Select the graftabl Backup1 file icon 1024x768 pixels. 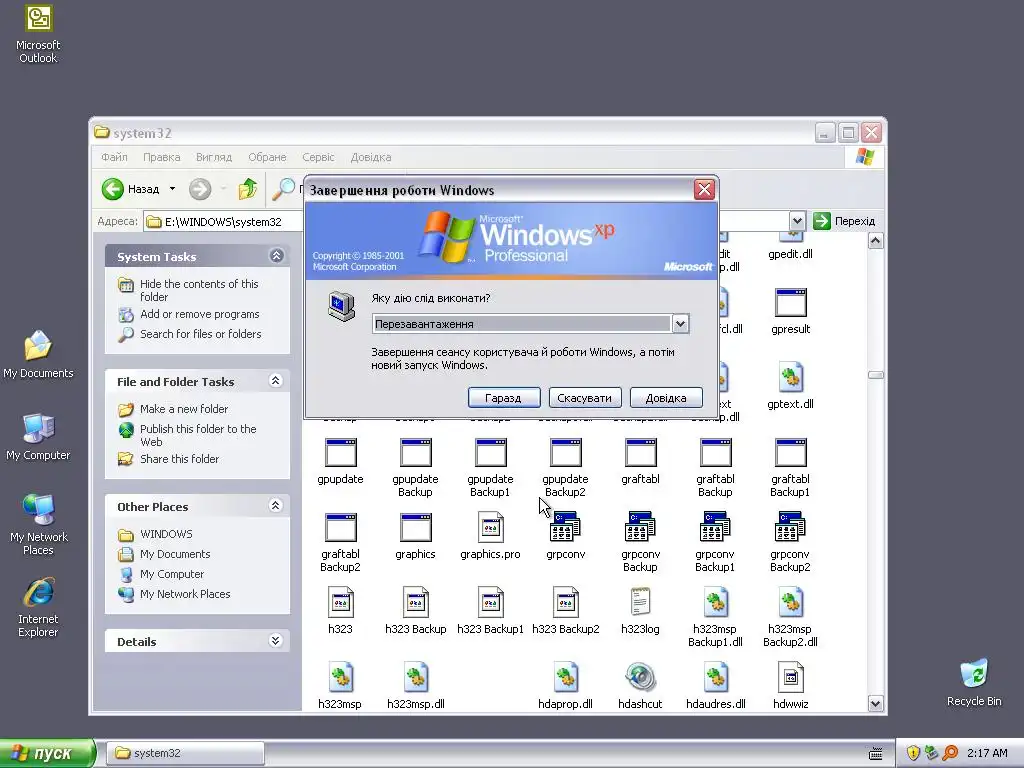pyautogui.click(x=790, y=453)
